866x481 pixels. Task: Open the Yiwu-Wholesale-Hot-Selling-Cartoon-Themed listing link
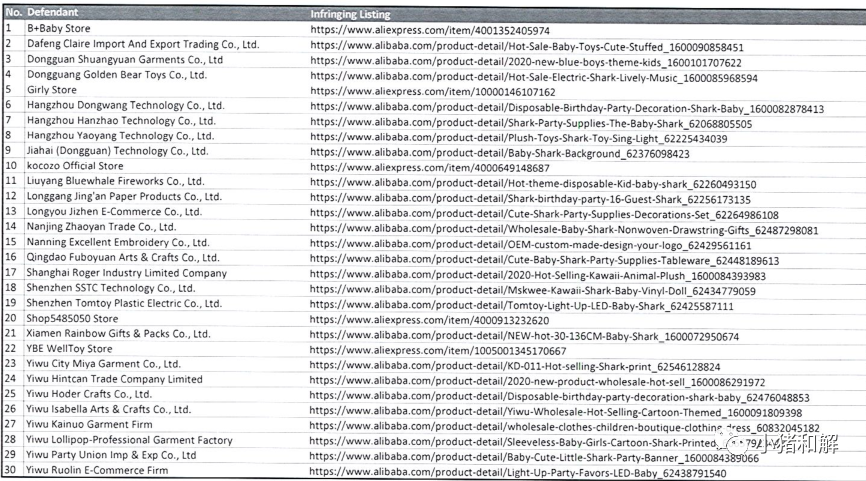pyautogui.click(x=556, y=413)
